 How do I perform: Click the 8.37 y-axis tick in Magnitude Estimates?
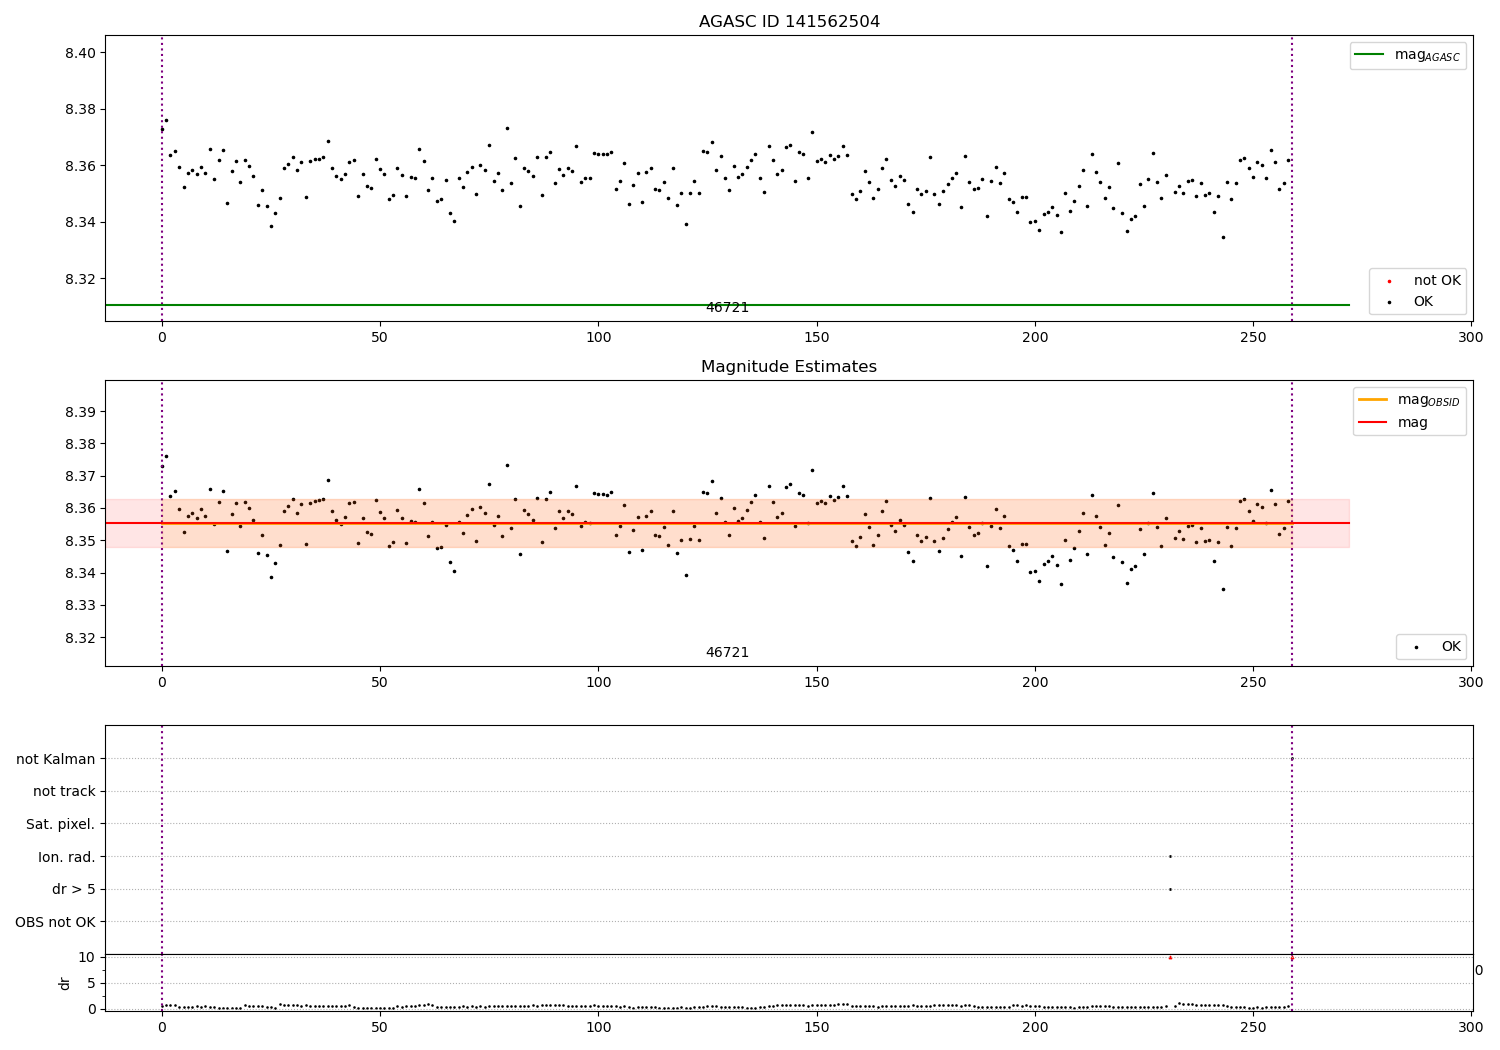[x=80, y=476]
